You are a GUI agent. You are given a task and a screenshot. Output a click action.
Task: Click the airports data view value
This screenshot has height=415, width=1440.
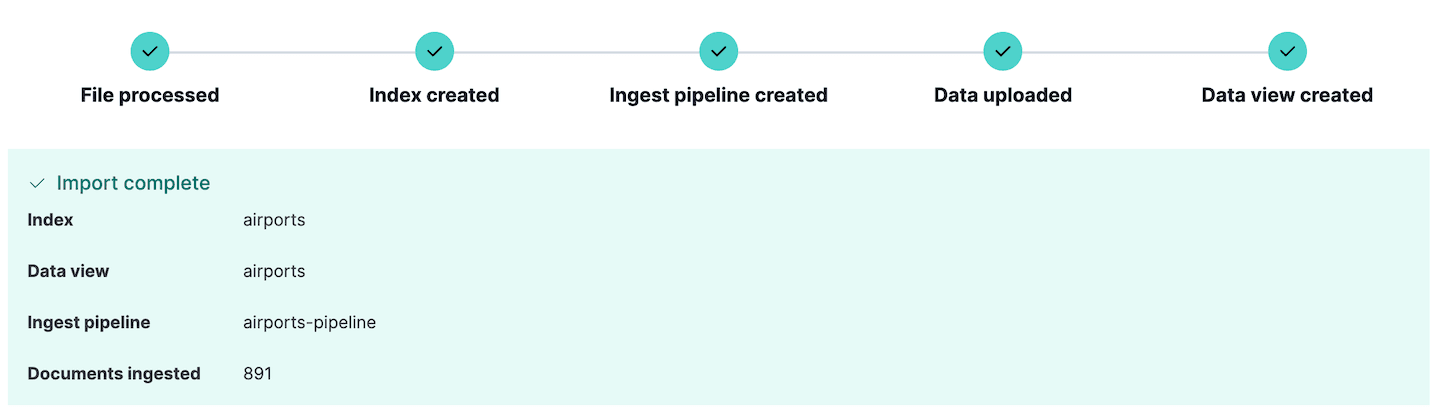tap(274, 271)
